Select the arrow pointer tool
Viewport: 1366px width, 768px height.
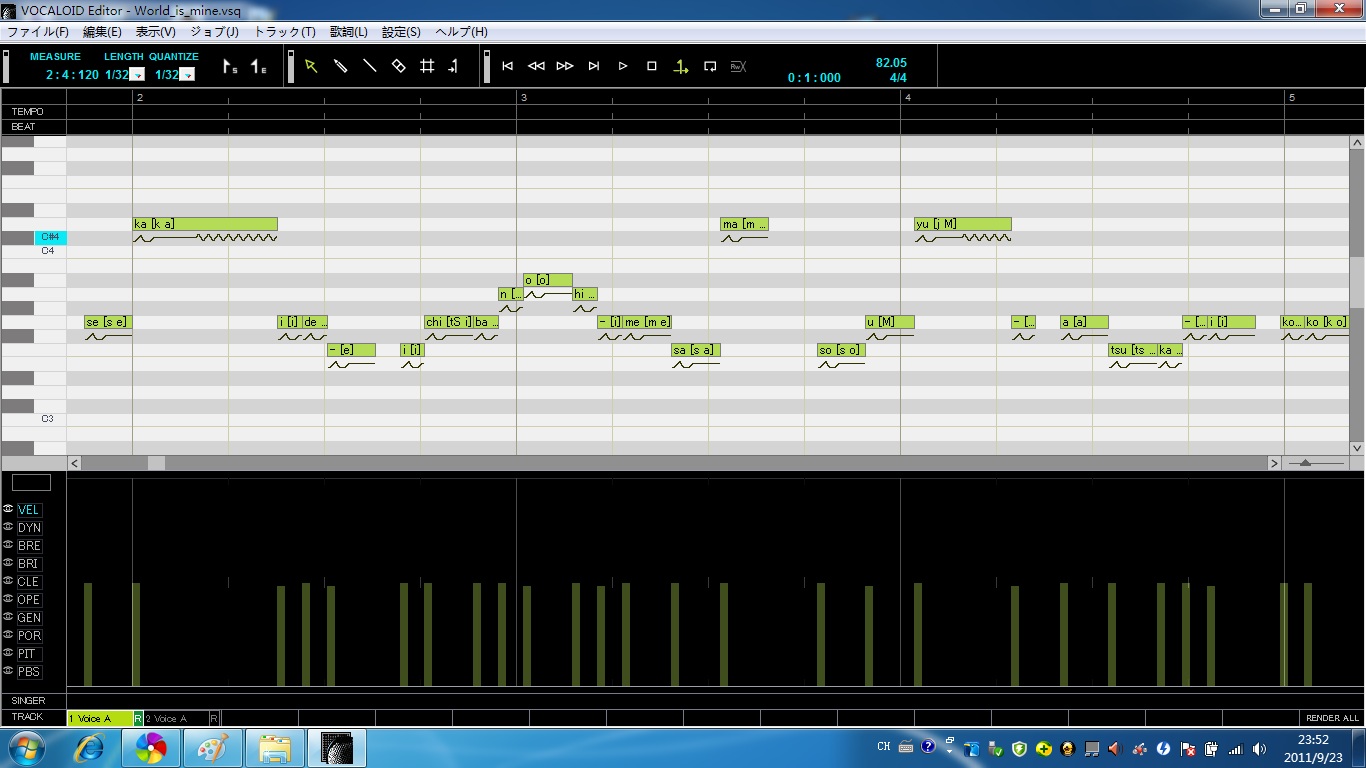point(311,66)
